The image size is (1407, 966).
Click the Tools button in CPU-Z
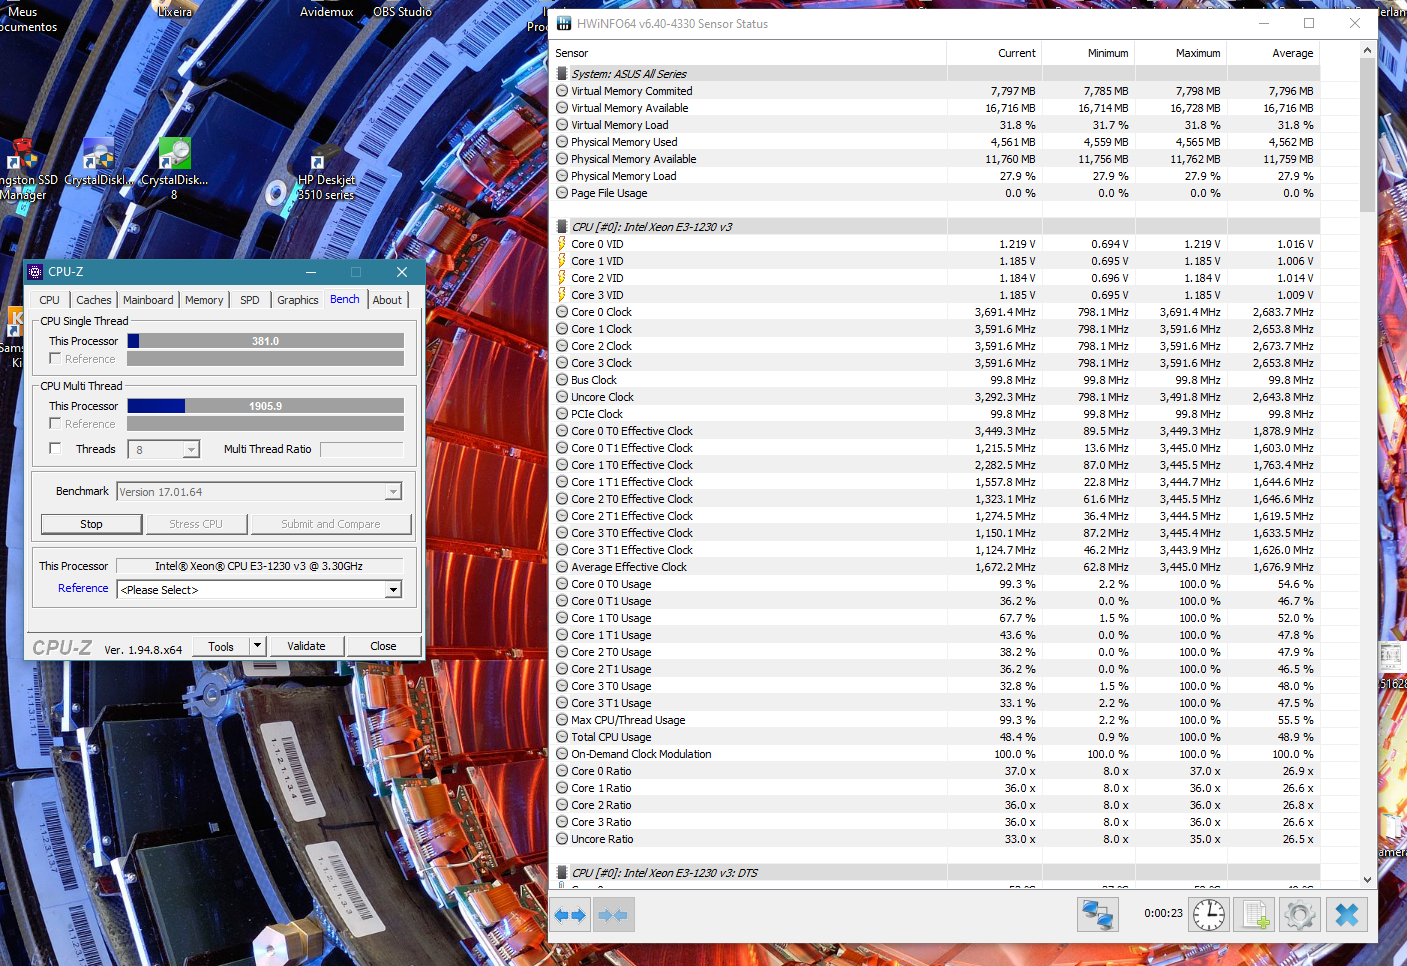[221, 646]
